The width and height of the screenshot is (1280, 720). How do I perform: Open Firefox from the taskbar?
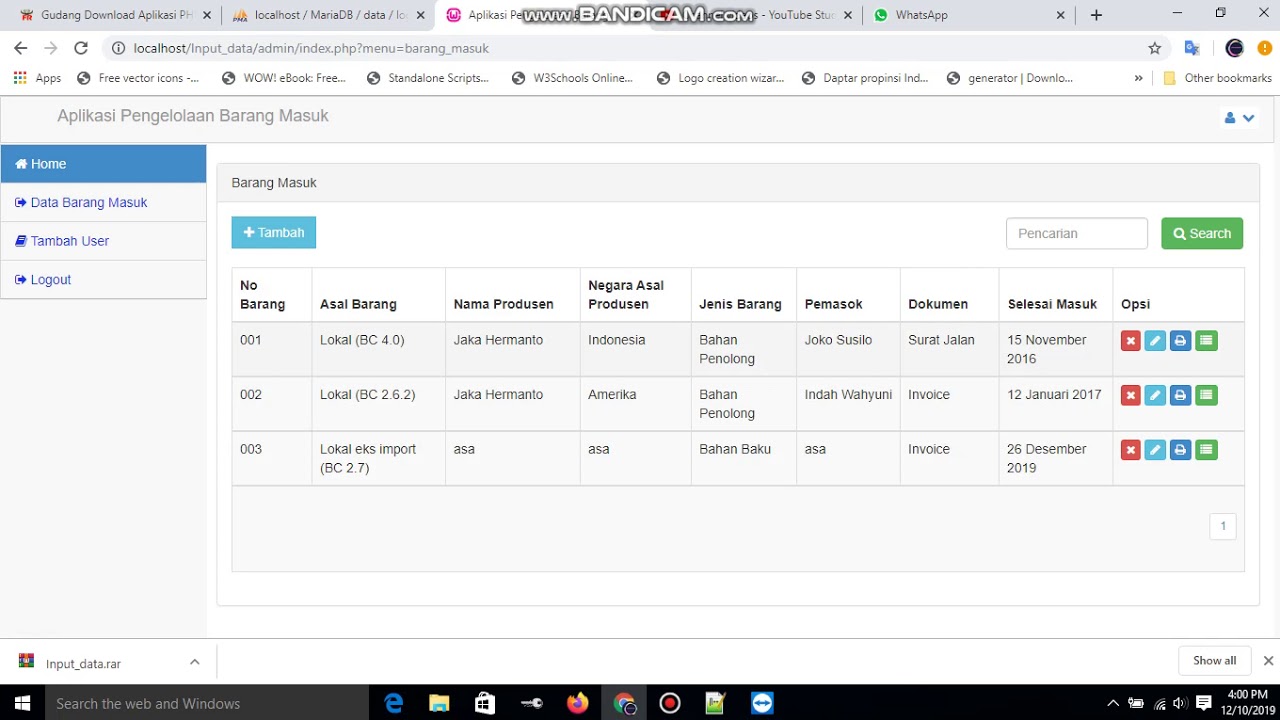pos(577,703)
